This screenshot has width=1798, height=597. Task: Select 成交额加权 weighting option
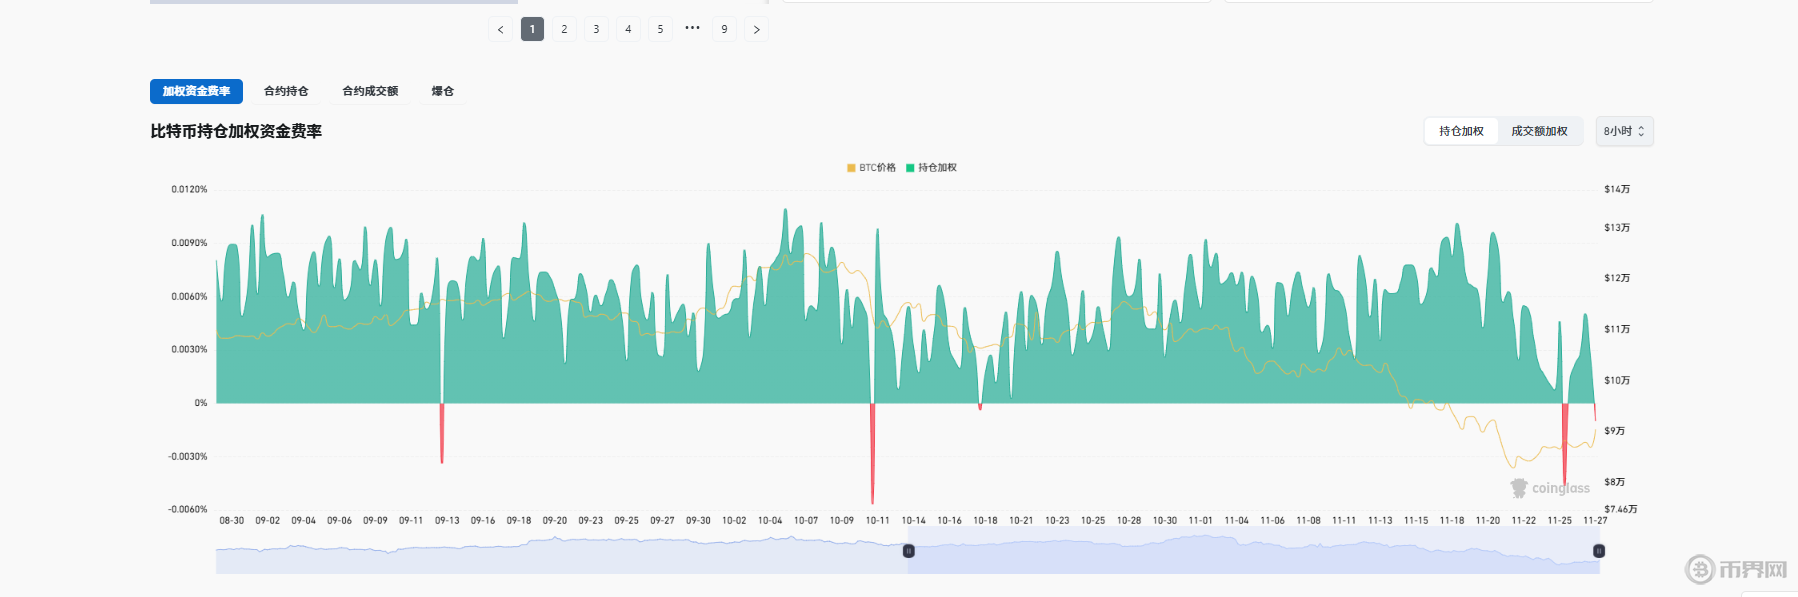[1539, 132]
